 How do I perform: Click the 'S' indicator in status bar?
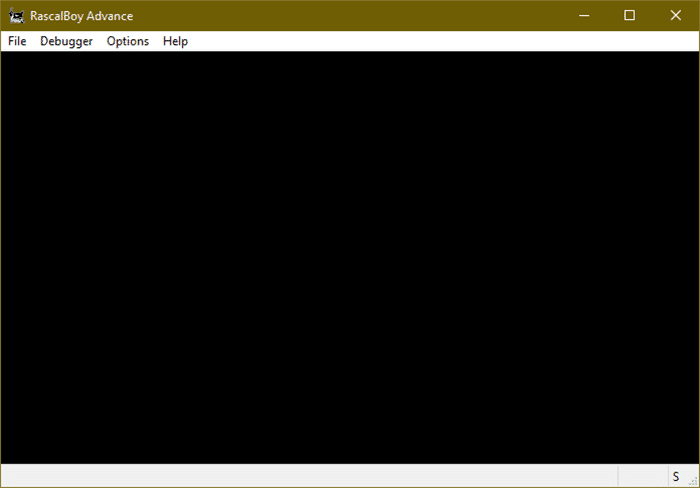click(676, 477)
